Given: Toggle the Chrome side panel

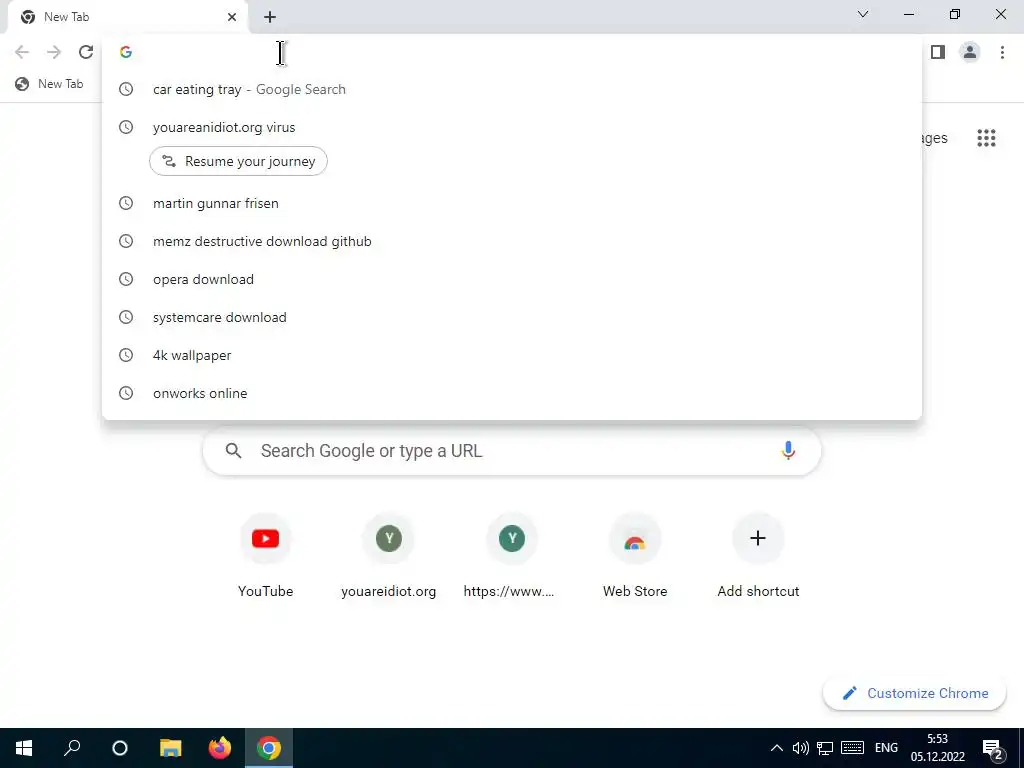Looking at the screenshot, I should [x=938, y=52].
